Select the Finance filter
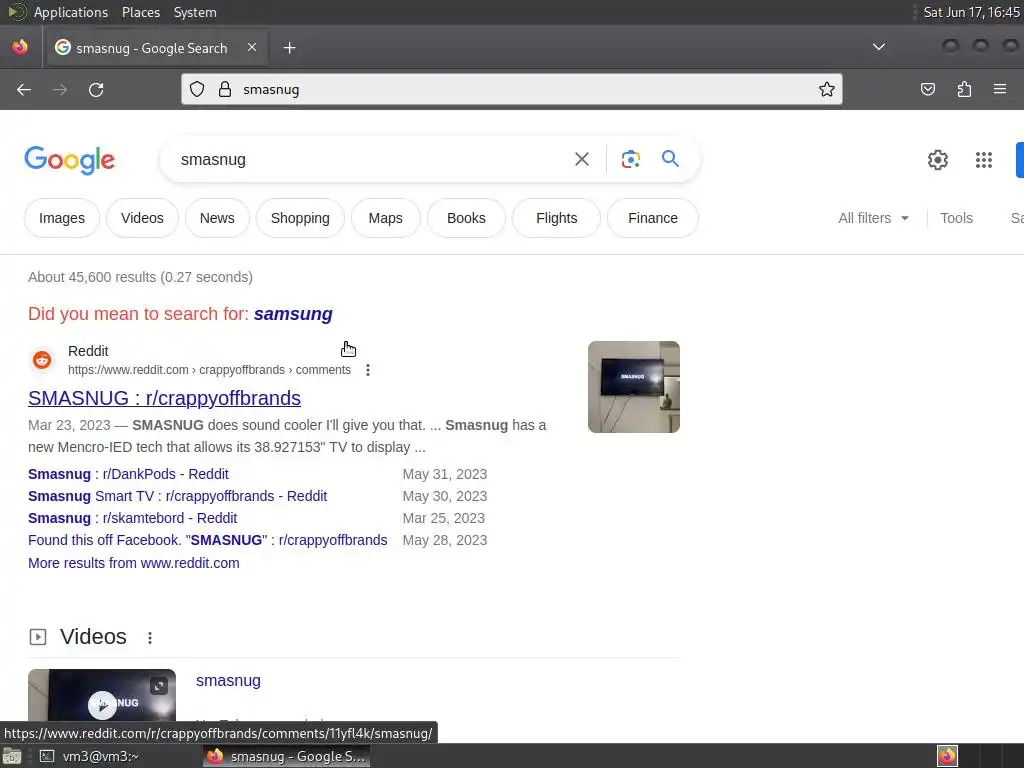Screen dimensions: 1024x768 tap(653, 218)
